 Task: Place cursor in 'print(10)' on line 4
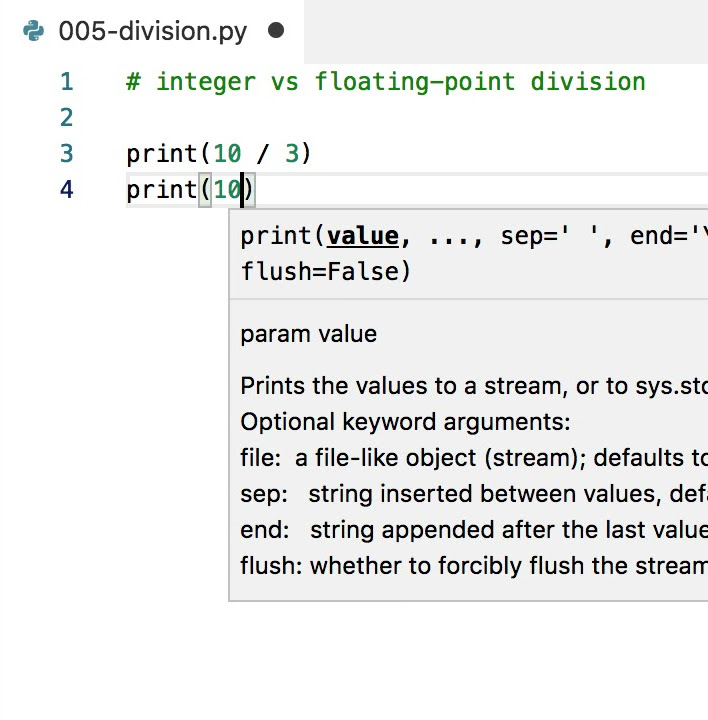point(190,190)
